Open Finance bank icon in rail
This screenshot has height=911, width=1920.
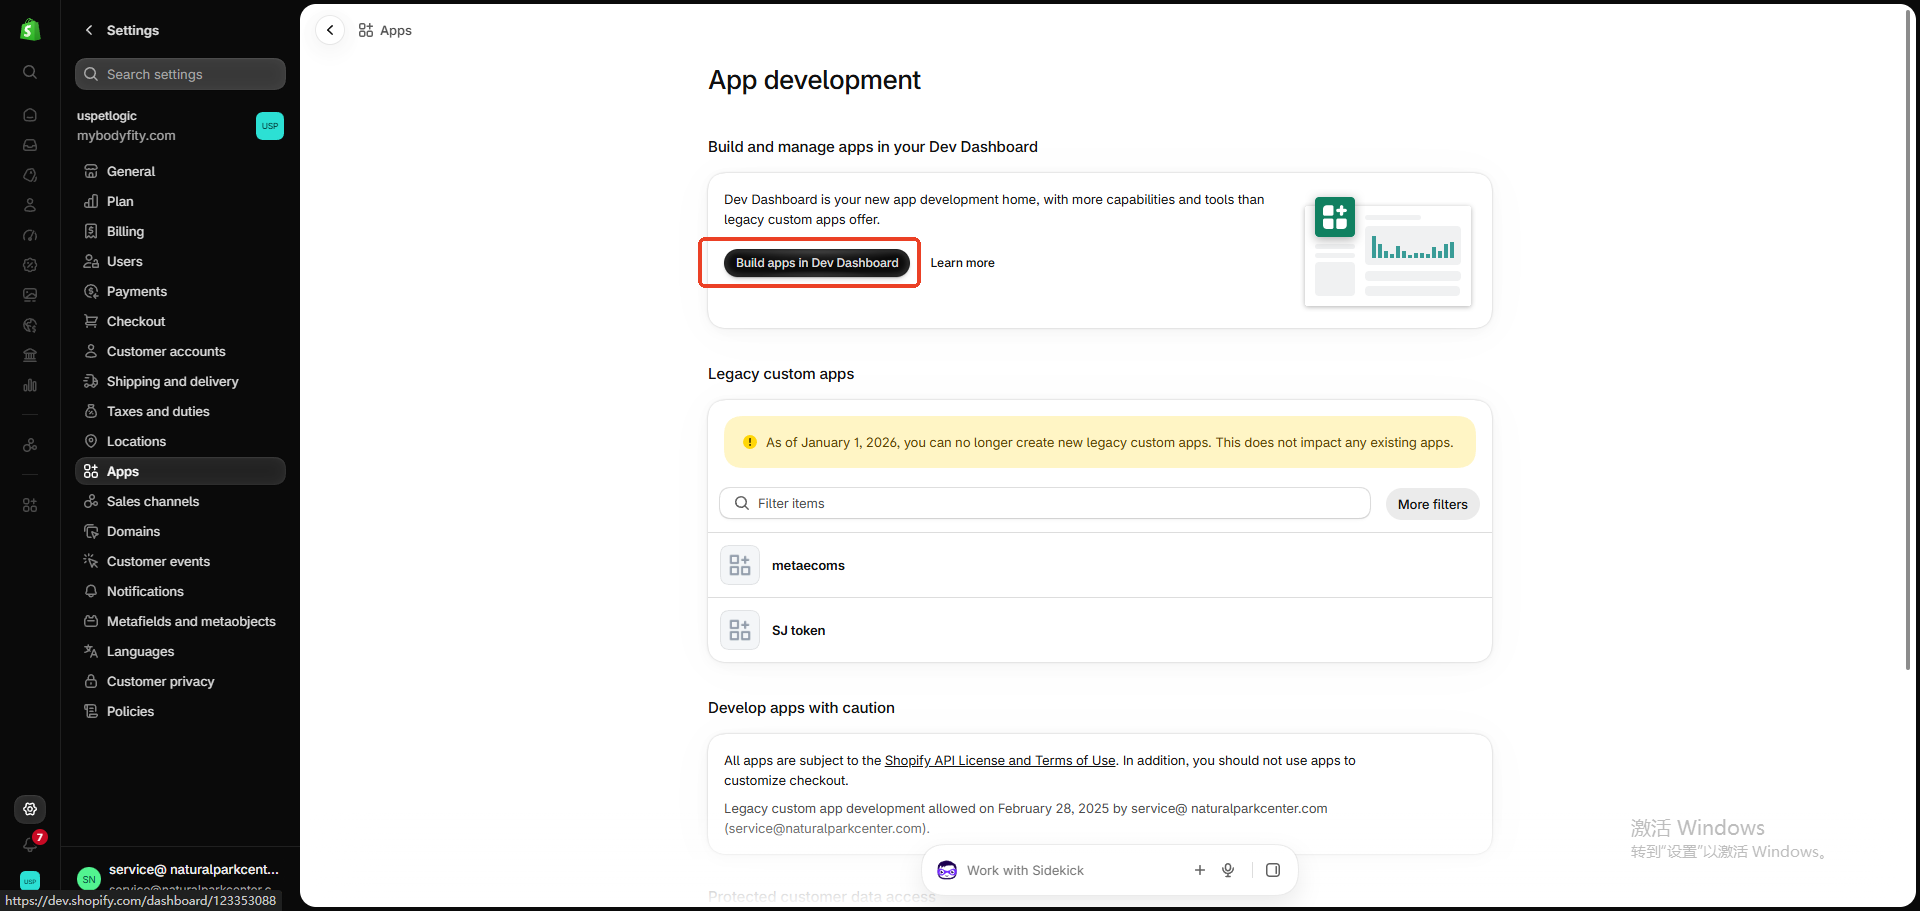pyautogui.click(x=30, y=355)
